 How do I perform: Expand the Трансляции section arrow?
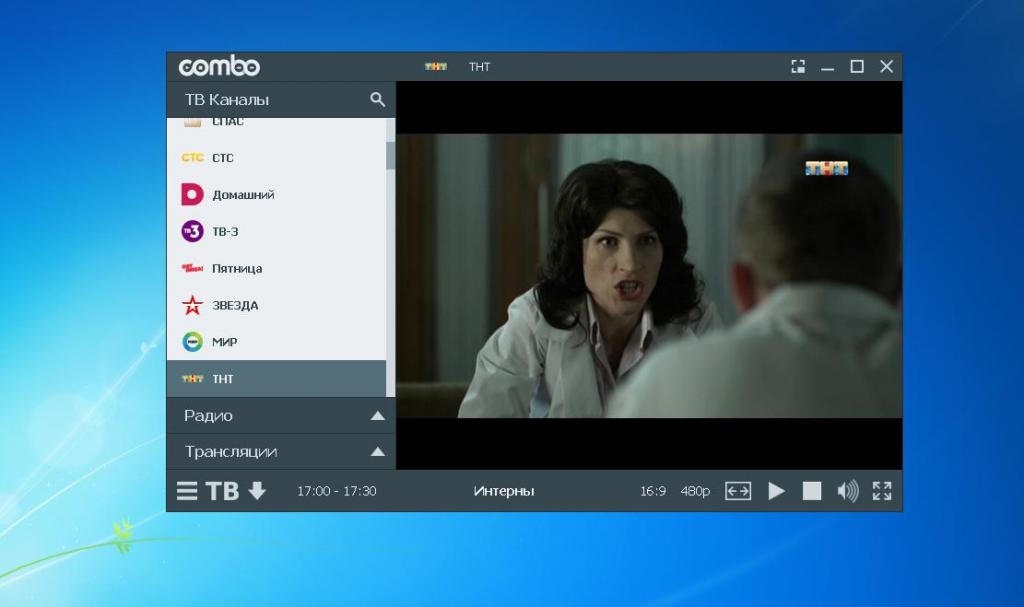point(377,451)
